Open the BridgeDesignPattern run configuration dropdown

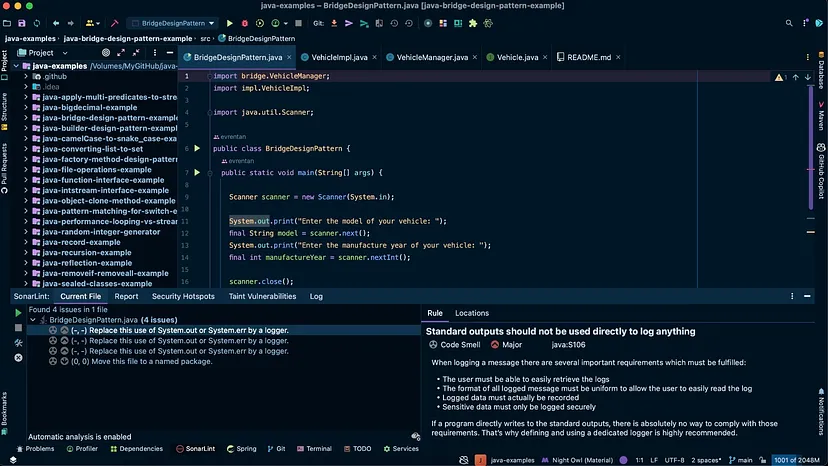tap(173, 23)
